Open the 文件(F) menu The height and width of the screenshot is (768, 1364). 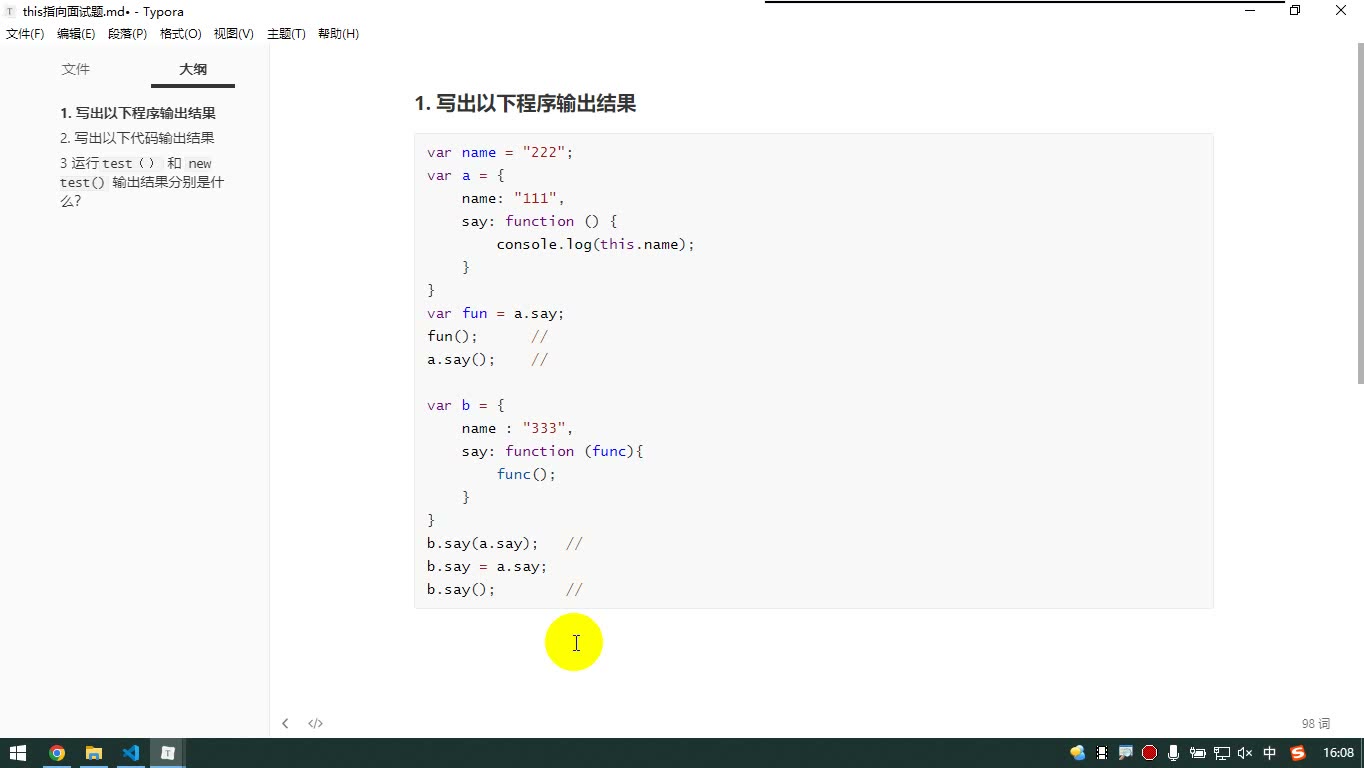(x=25, y=34)
